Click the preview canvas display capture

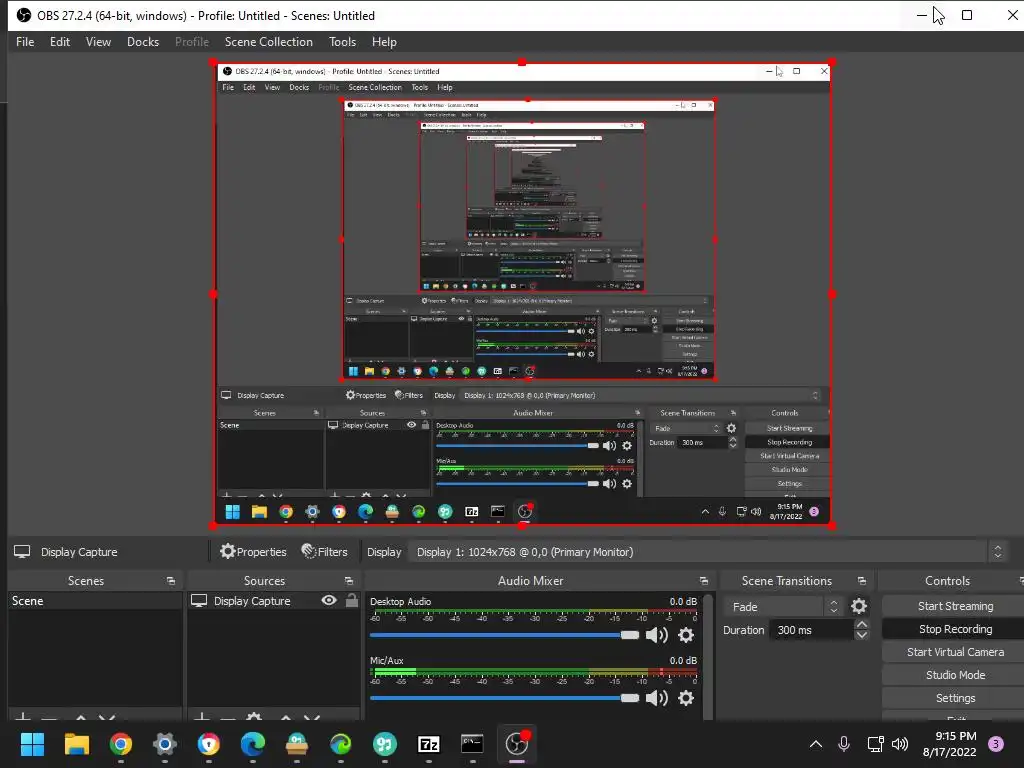pos(522,294)
